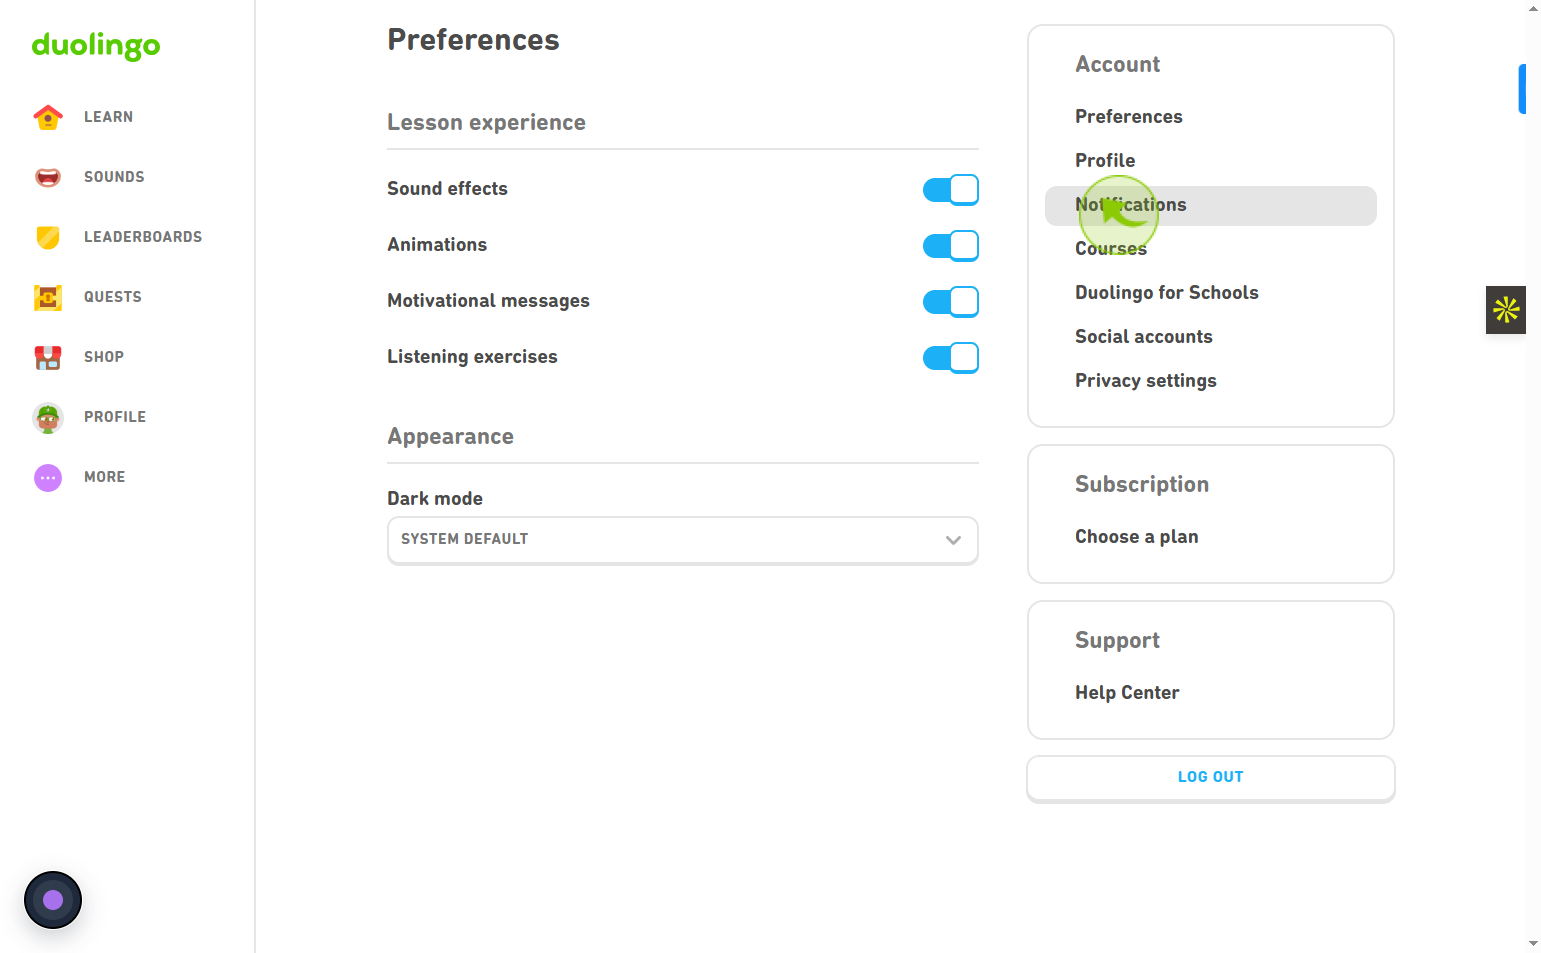Turn off the Animations switch
This screenshot has height=953, width=1541.
pyautogui.click(x=950, y=245)
